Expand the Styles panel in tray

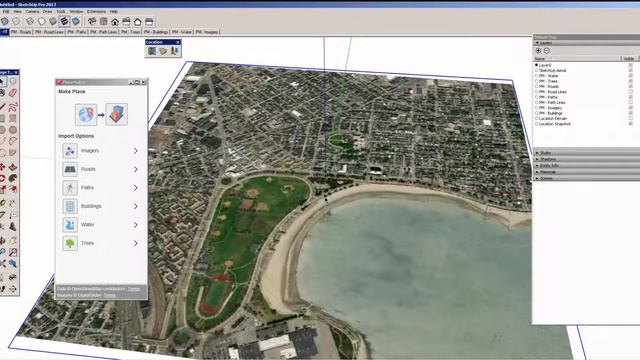pos(587,153)
